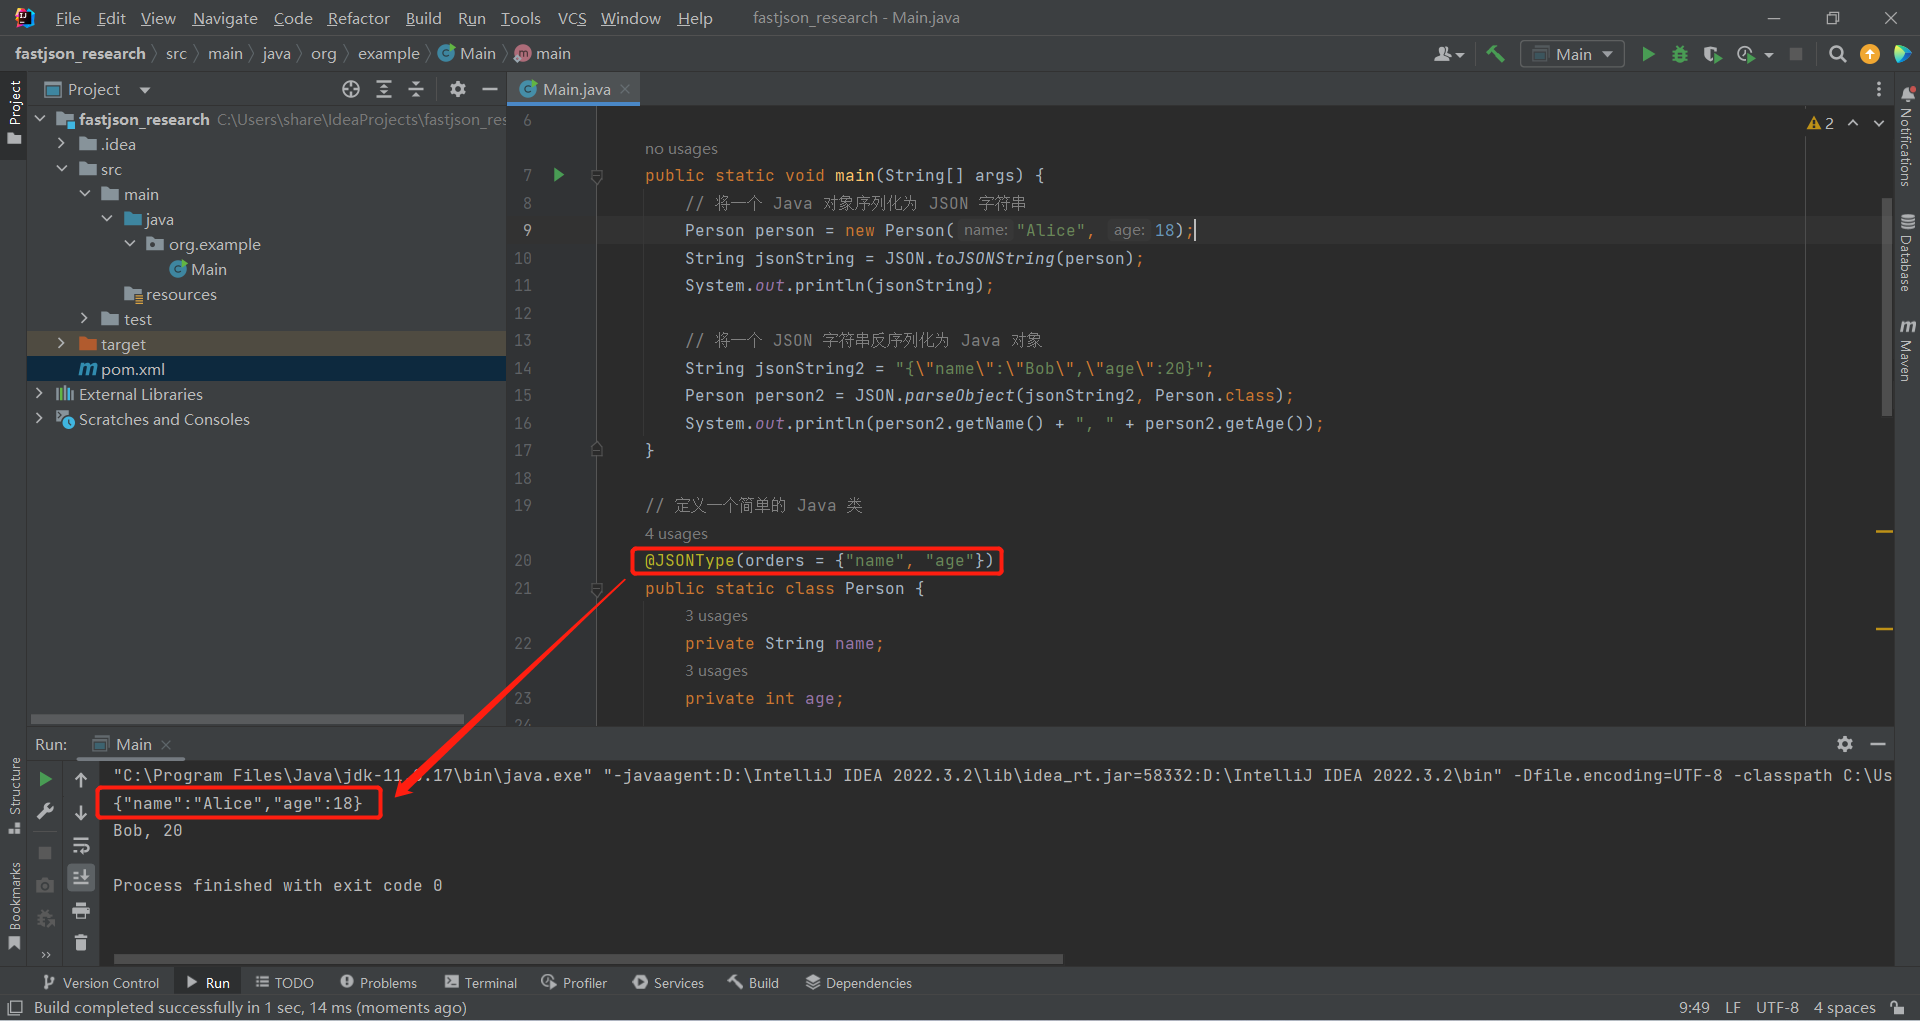Toggle read-only lock in status bar

(1898, 1007)
